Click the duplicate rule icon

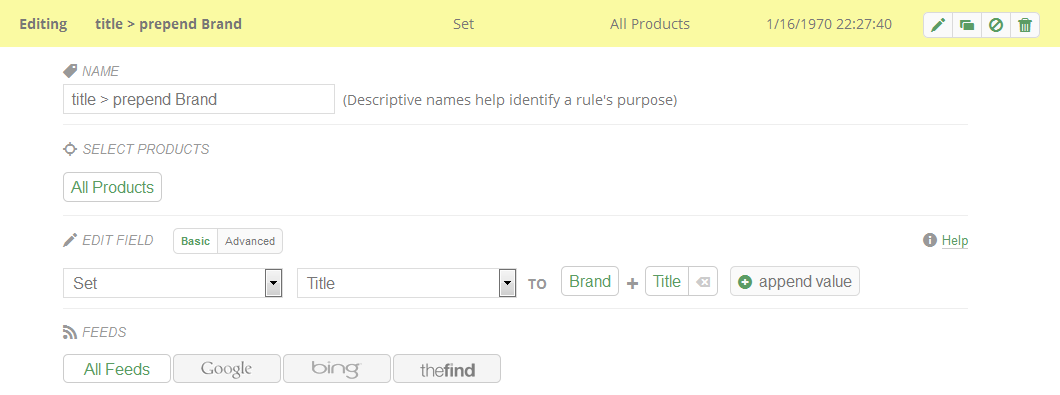[x=967, y=26]
